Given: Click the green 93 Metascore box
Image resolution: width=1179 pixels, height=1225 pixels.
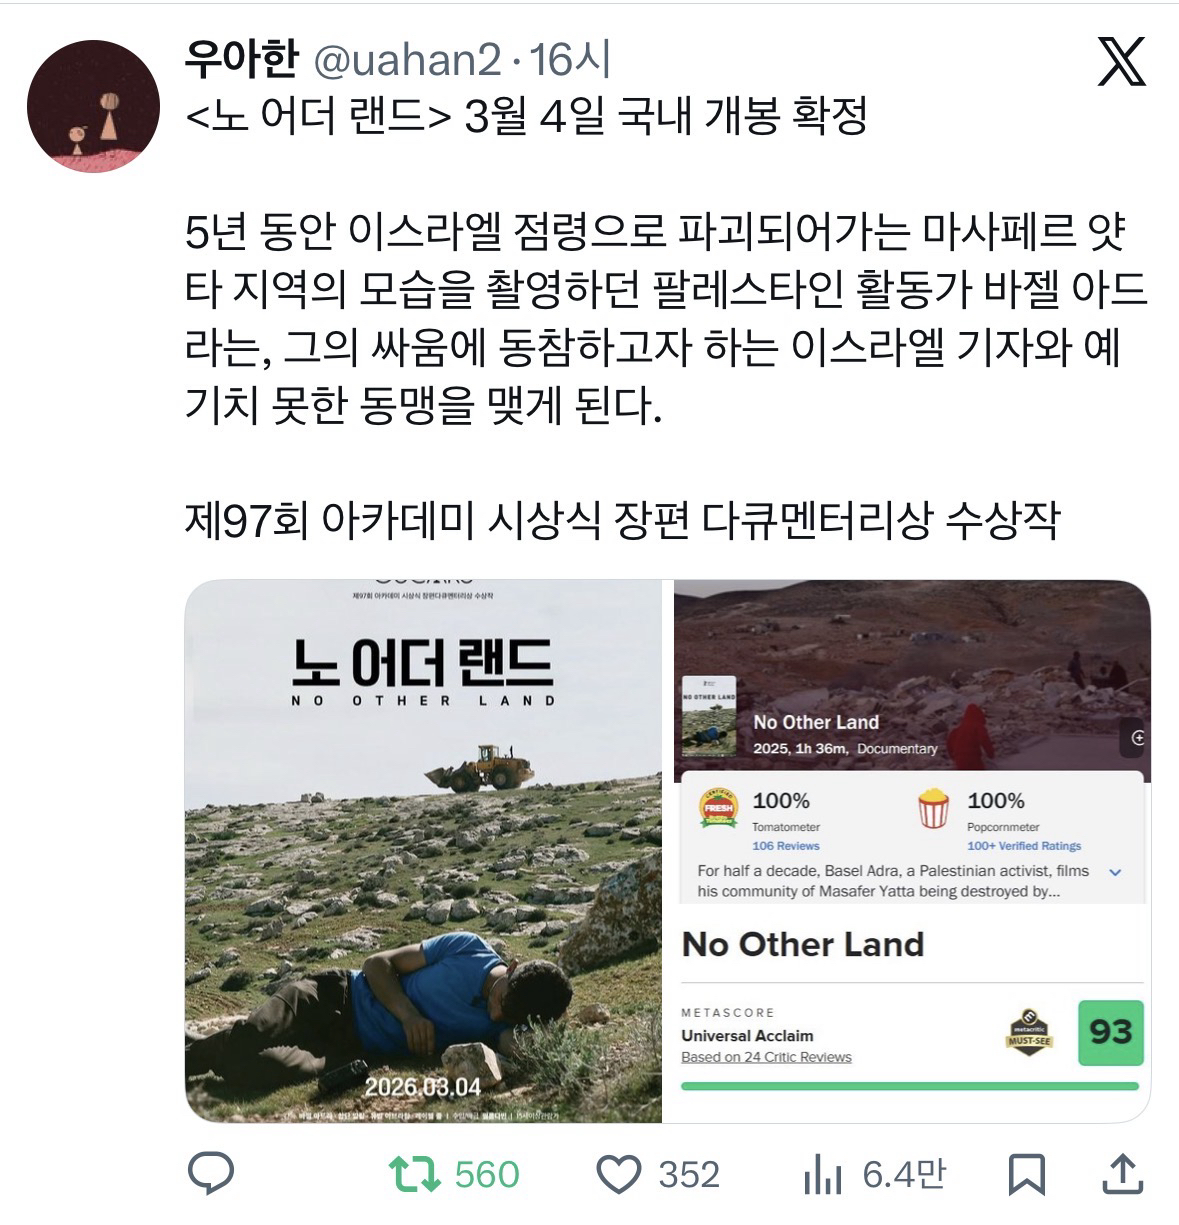Looking at the screenshot, I should [x=1111, y=1032].
